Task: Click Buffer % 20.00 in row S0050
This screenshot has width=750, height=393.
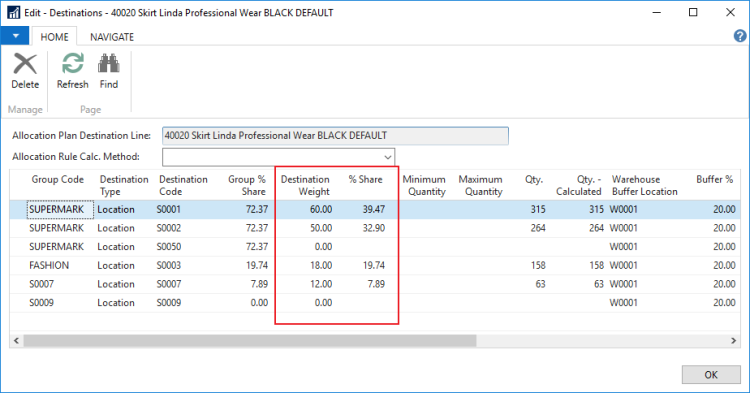Action: pos(724,247)
